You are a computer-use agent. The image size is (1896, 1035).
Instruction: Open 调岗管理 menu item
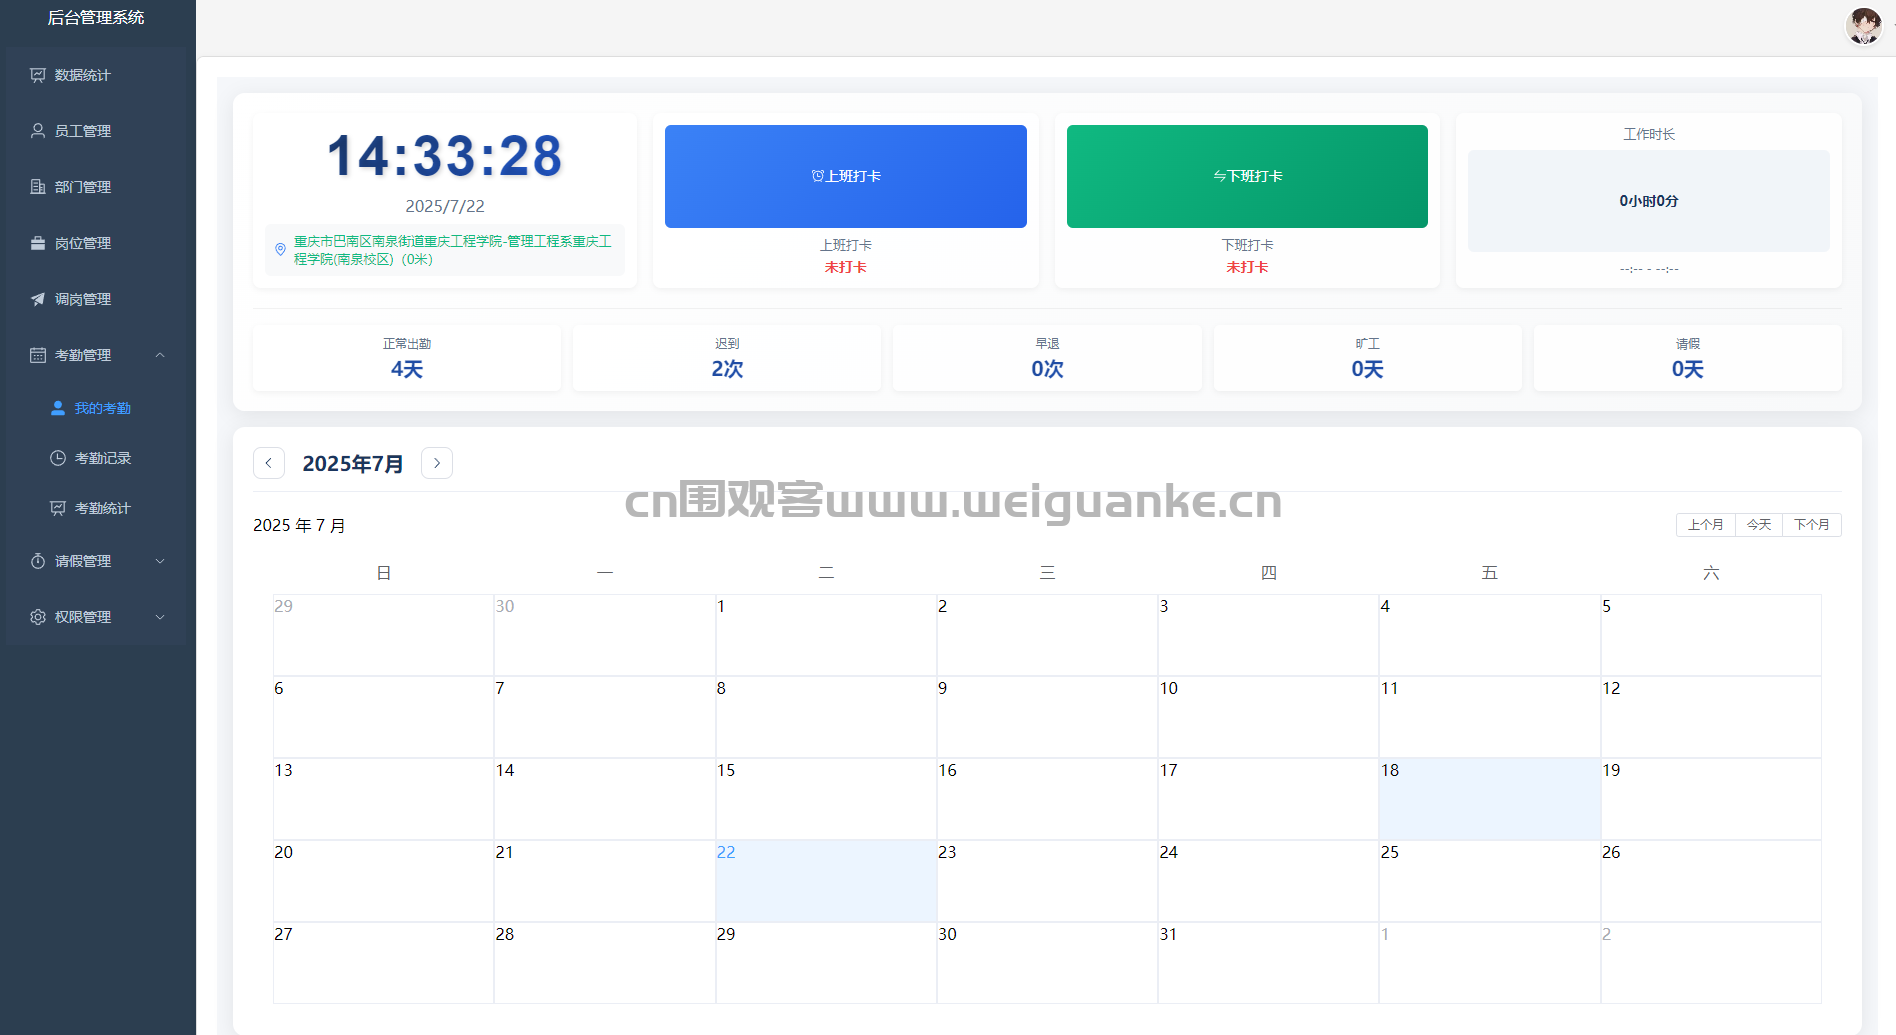tap(96, 299)
